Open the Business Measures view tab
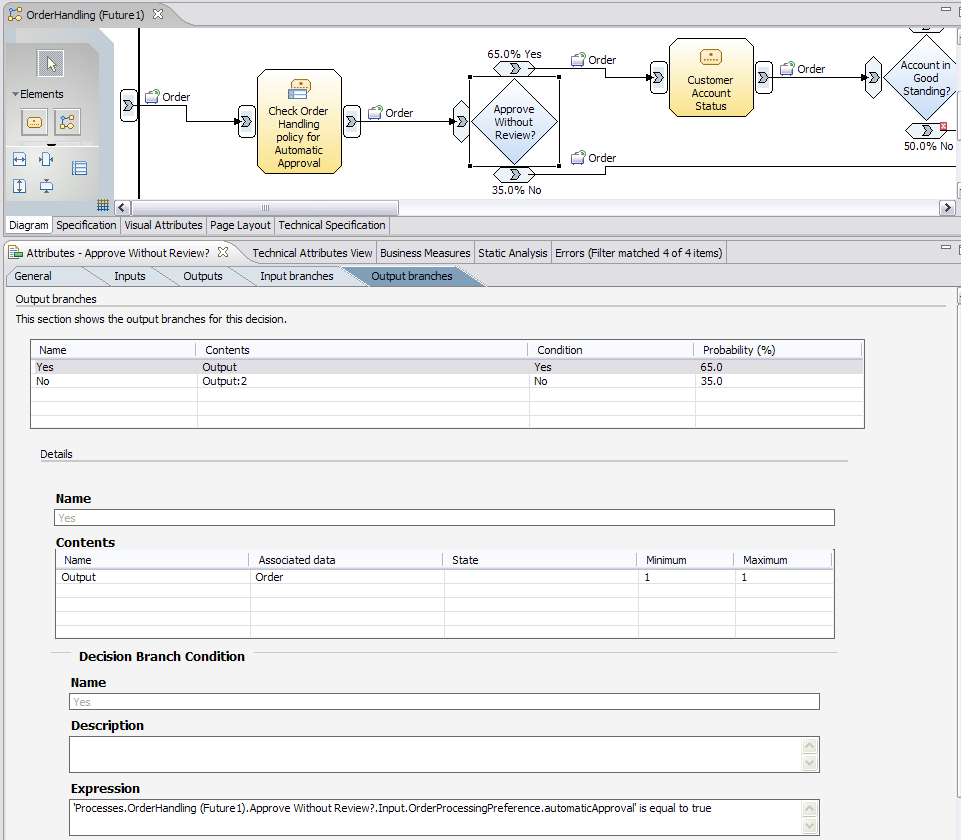 425,253
